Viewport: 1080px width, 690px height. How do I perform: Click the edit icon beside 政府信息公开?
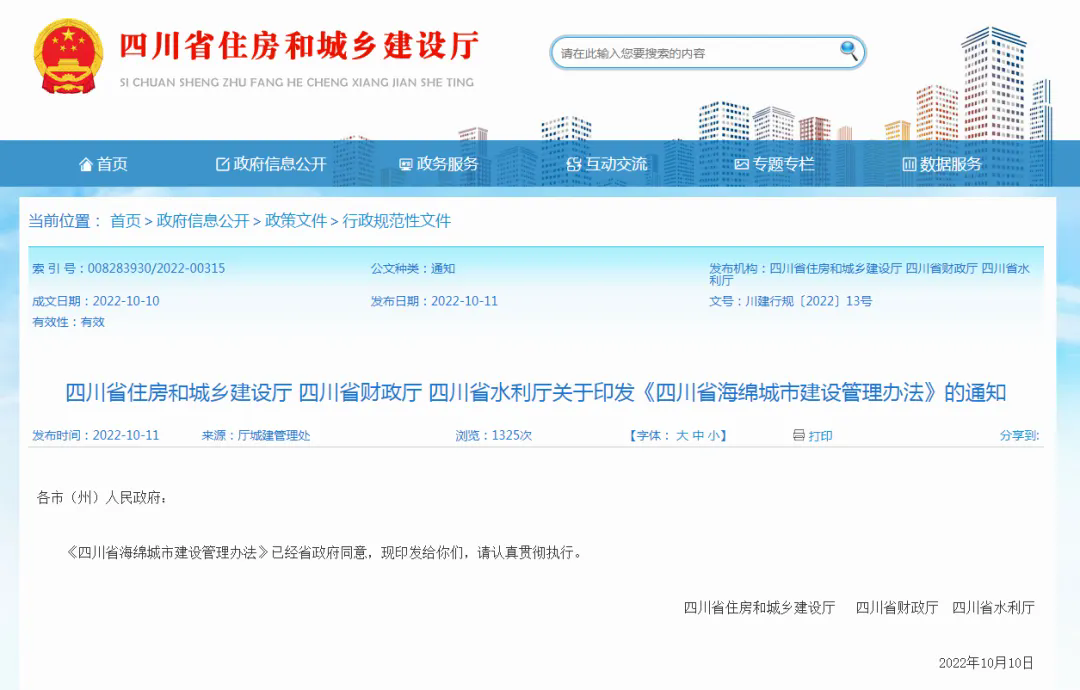point(222,164)
